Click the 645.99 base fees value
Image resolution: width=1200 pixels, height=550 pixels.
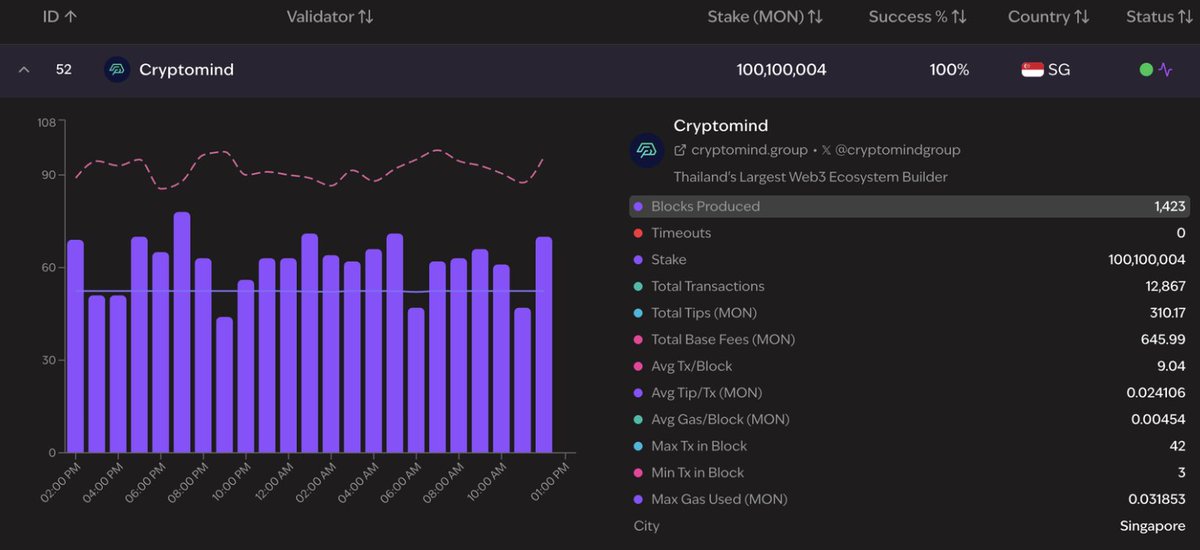tap(1165, 339)
